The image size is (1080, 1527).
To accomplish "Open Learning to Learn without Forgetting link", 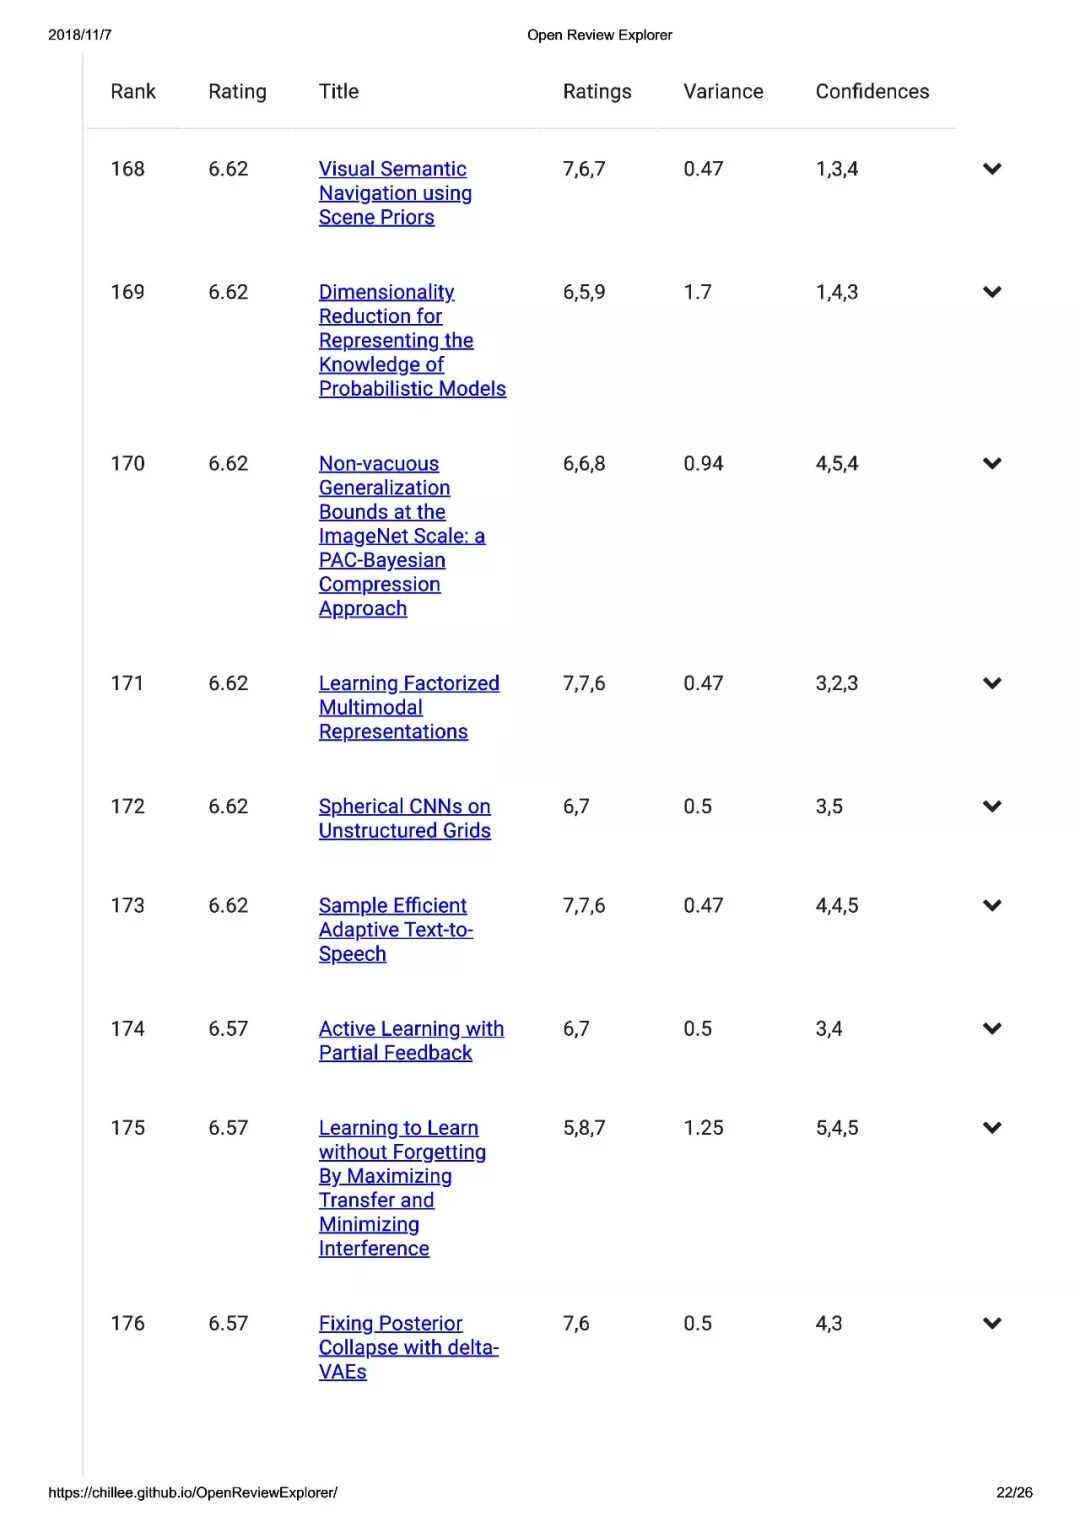I will pos(402,1188).
